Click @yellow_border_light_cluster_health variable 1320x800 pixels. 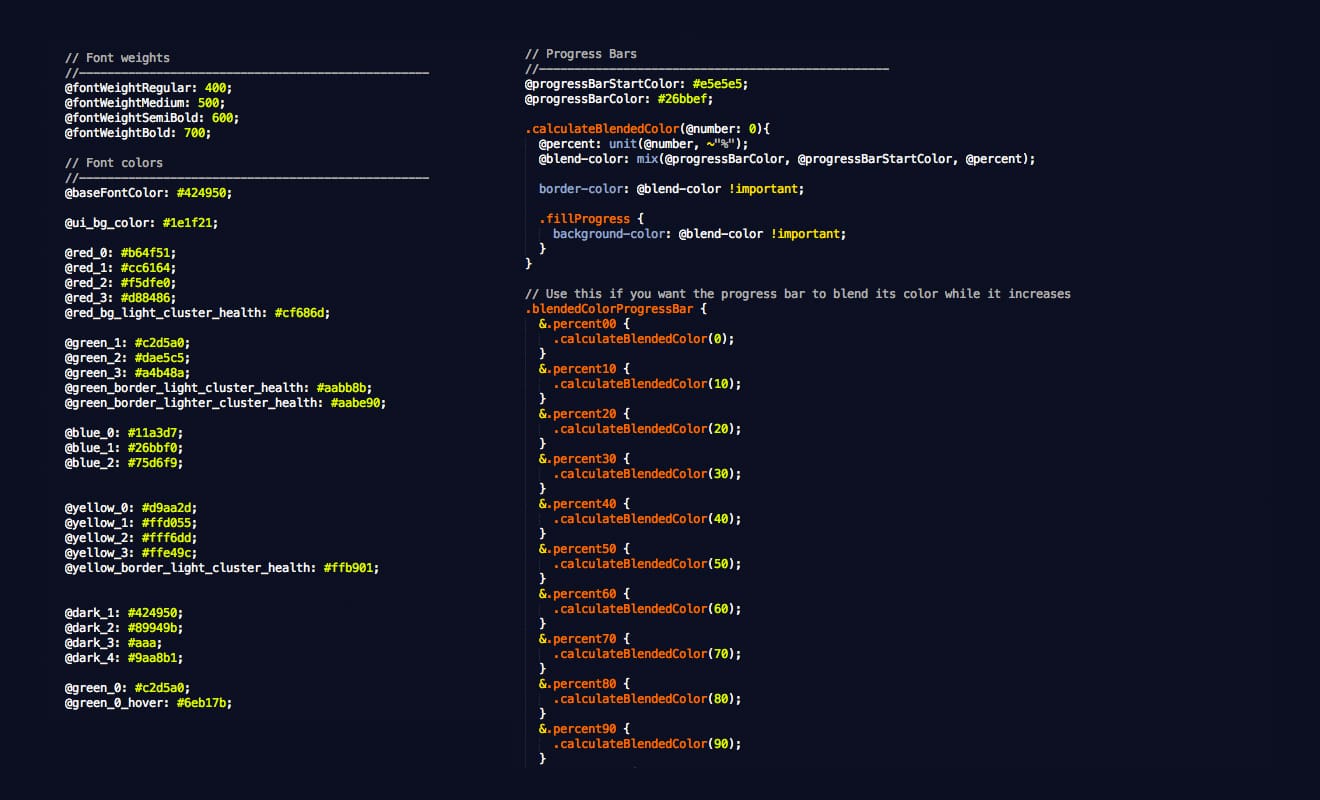[x=190, y=568]
